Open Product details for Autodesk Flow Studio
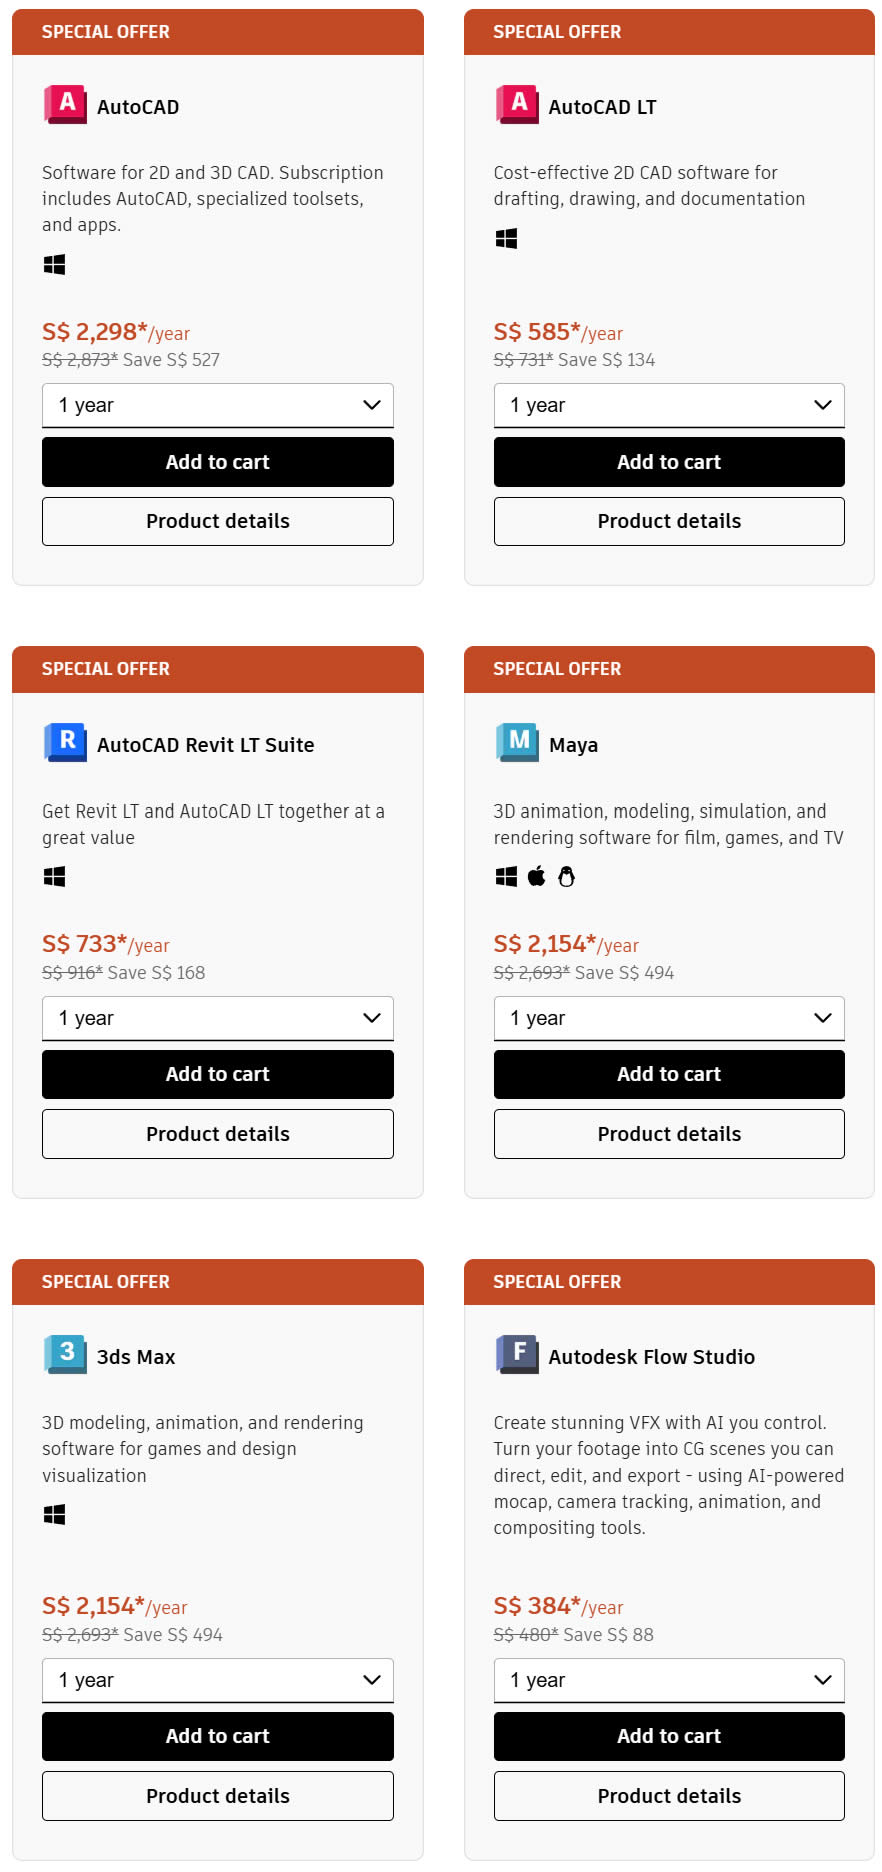 669,1796
